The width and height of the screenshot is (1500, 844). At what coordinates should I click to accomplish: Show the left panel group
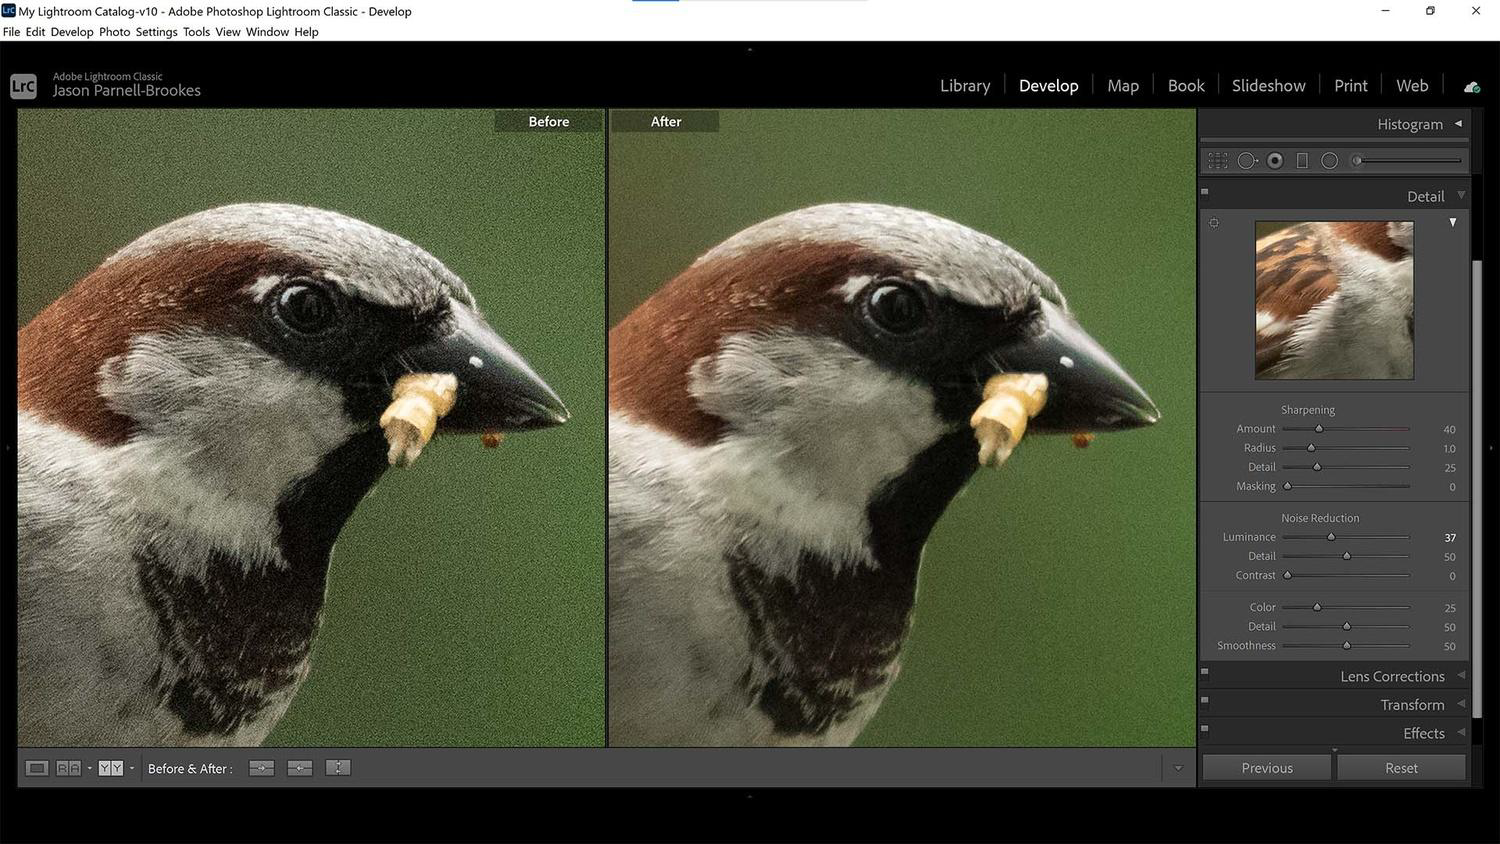(7, 448)
